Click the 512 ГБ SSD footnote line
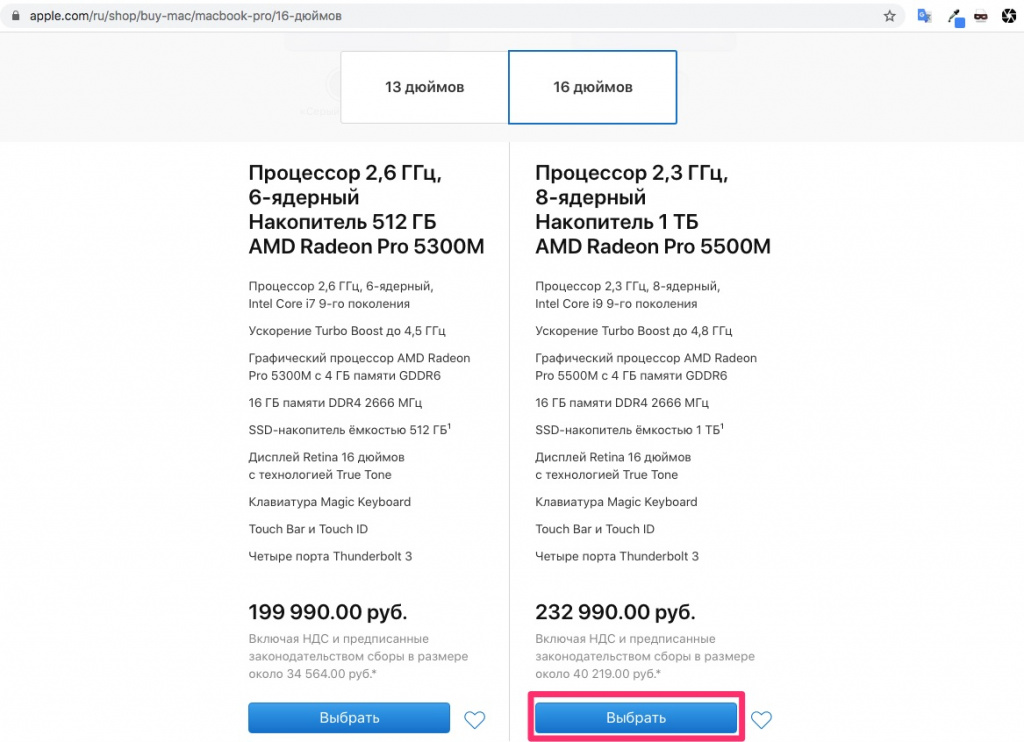 [x=345, y=430]
